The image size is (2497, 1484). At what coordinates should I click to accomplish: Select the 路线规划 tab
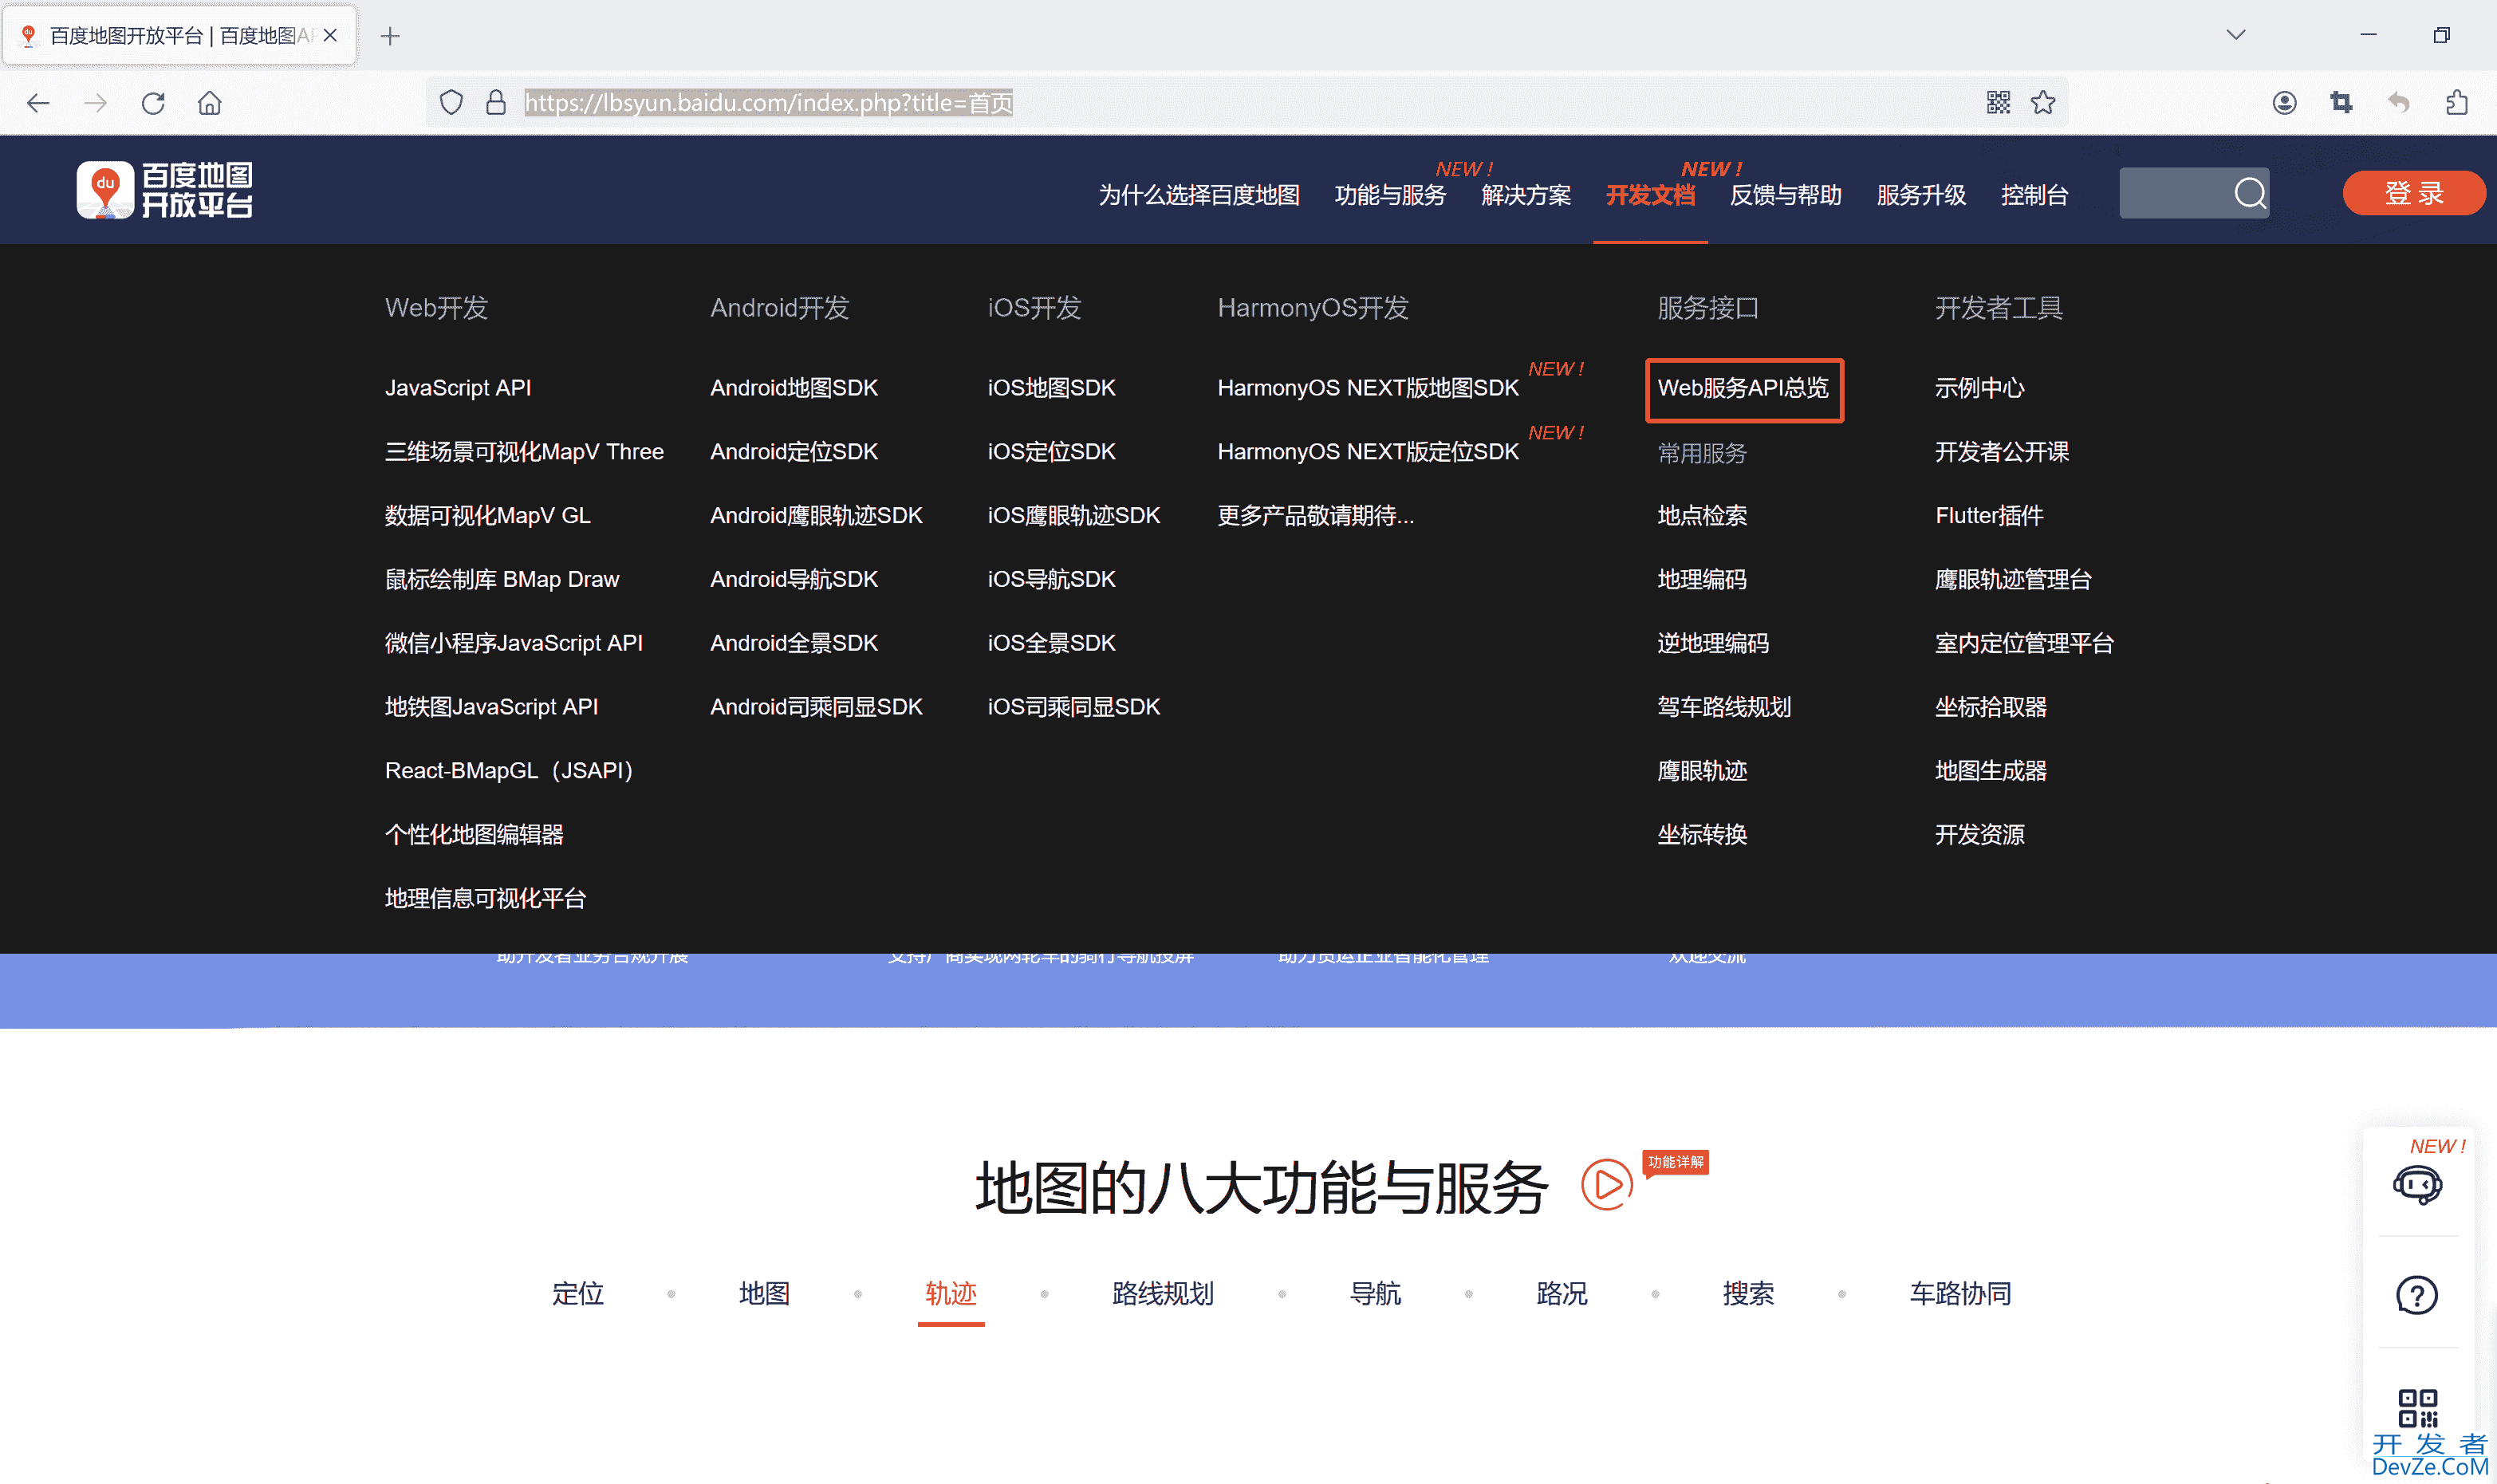(x=1163, y=1294)
